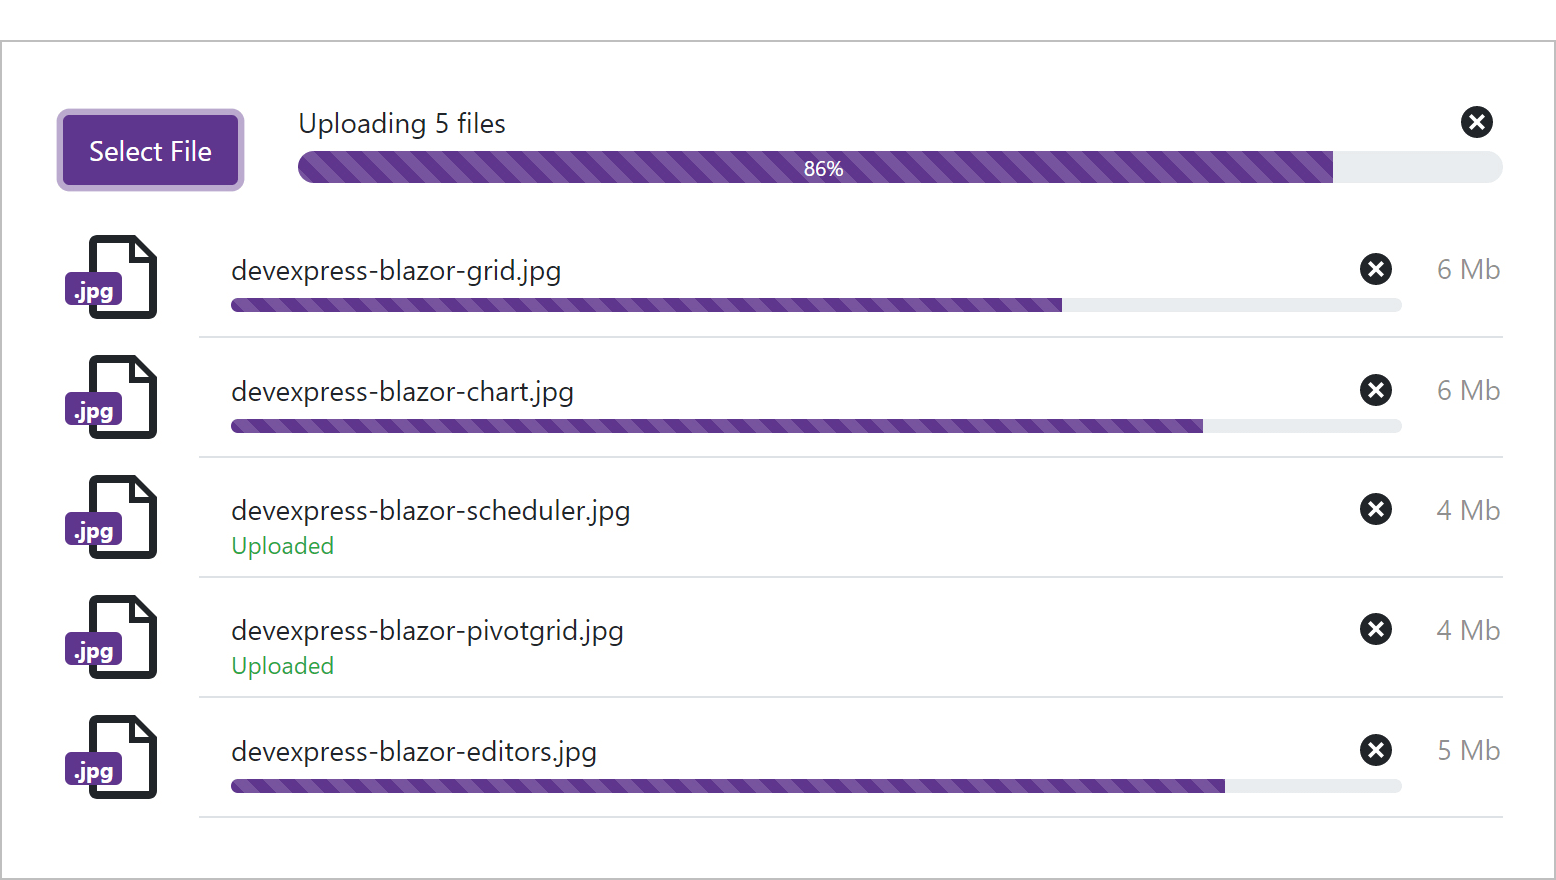
Task: Click the jpg file icon for grid file
Action: point(112,277)
